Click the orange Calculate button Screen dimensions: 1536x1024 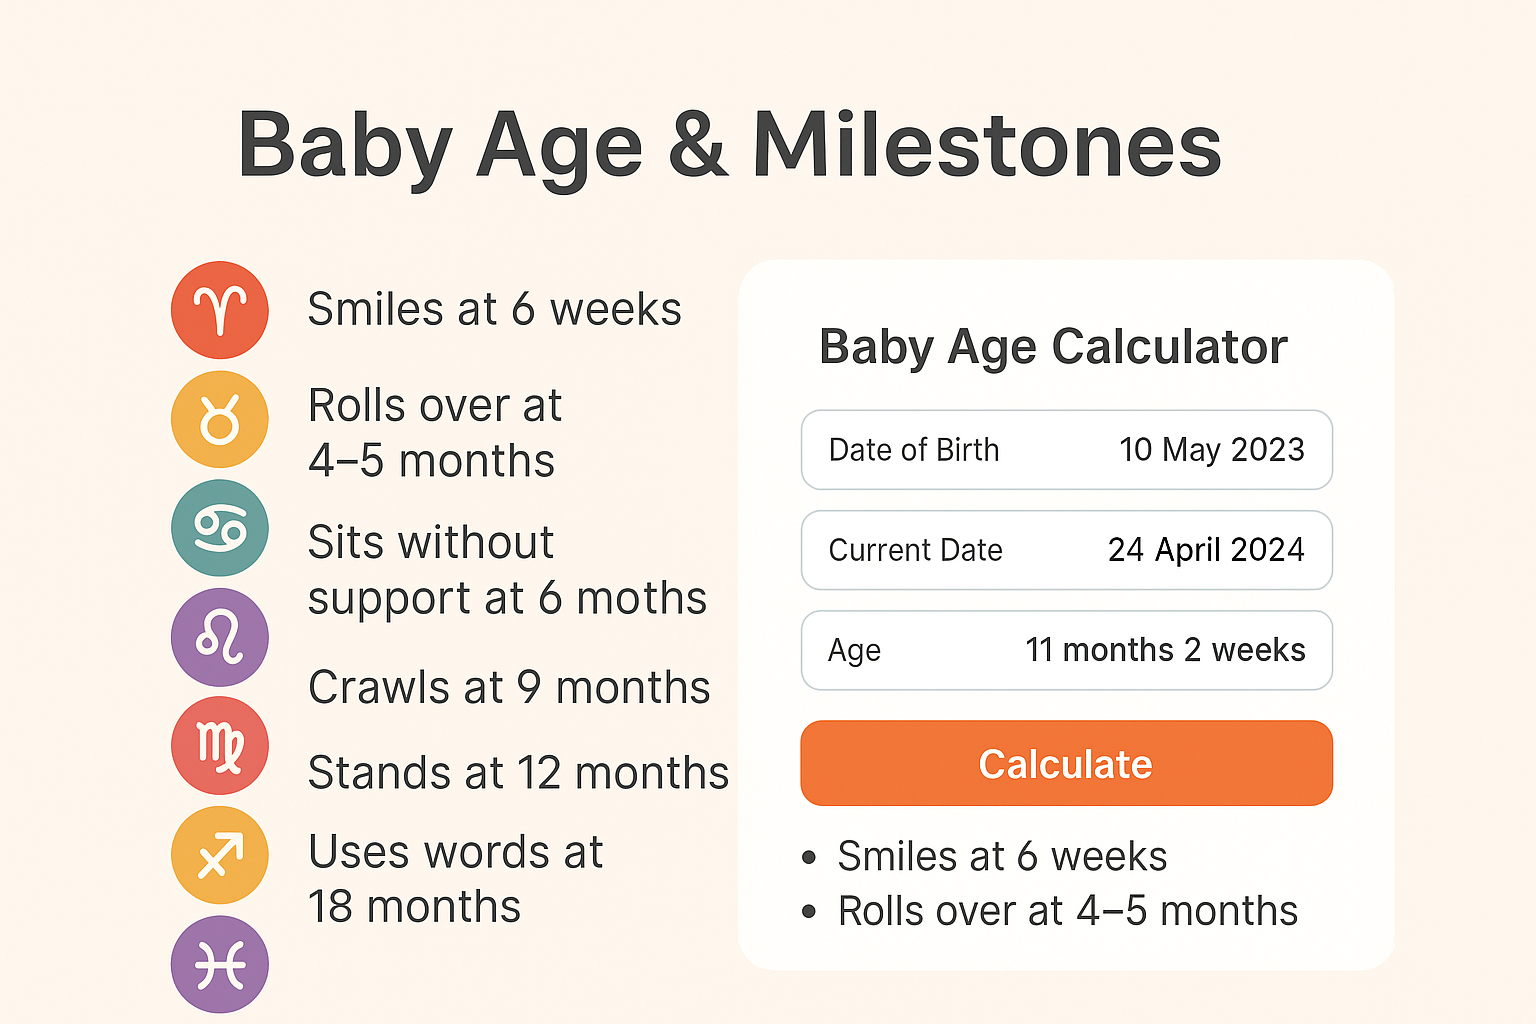pos(1067,763)
